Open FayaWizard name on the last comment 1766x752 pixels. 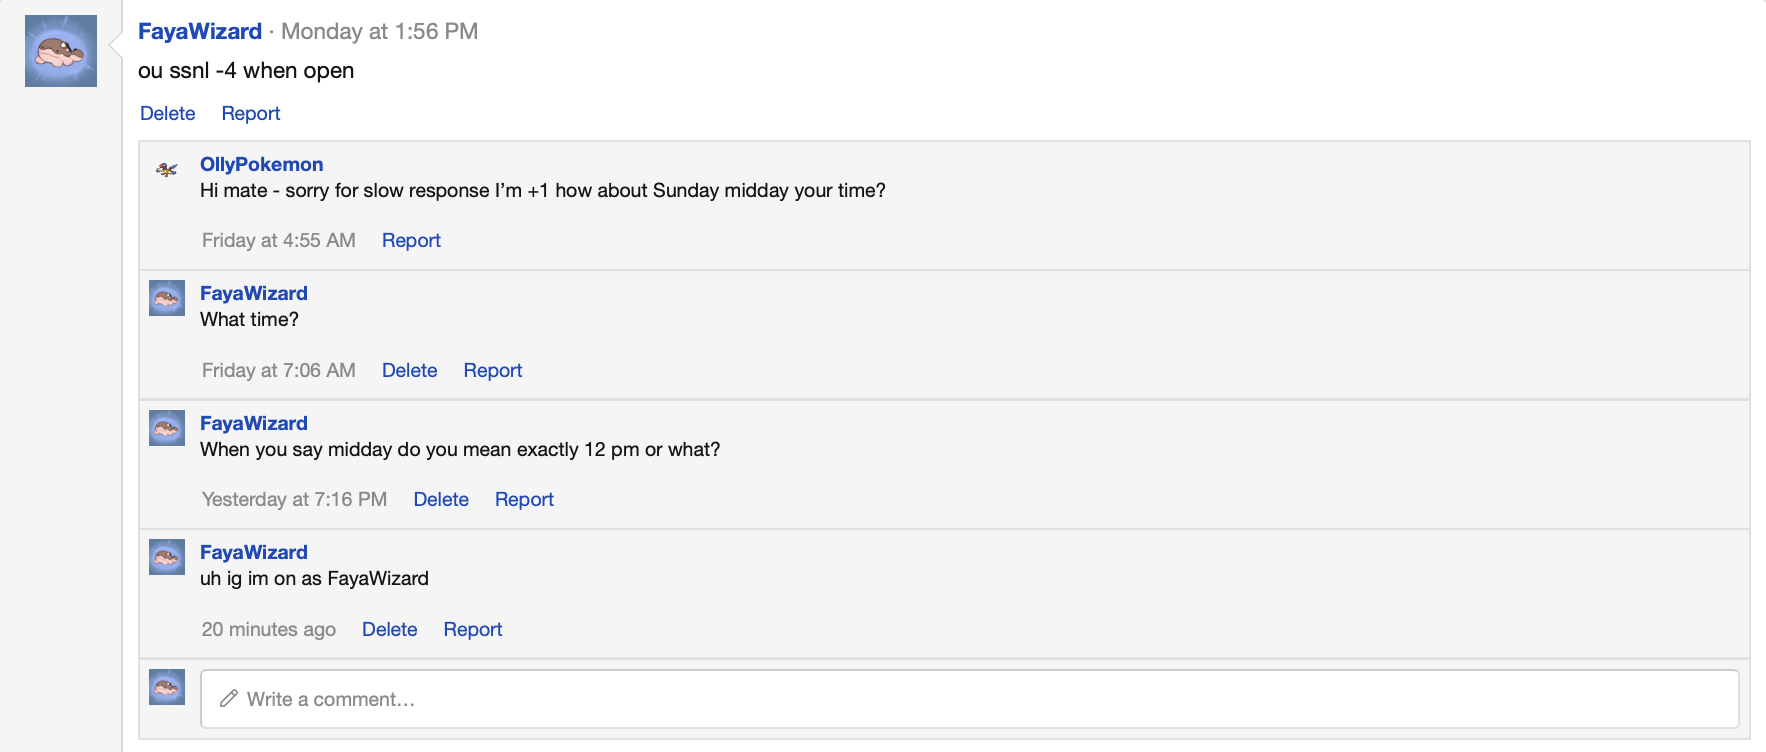[253, 552]
